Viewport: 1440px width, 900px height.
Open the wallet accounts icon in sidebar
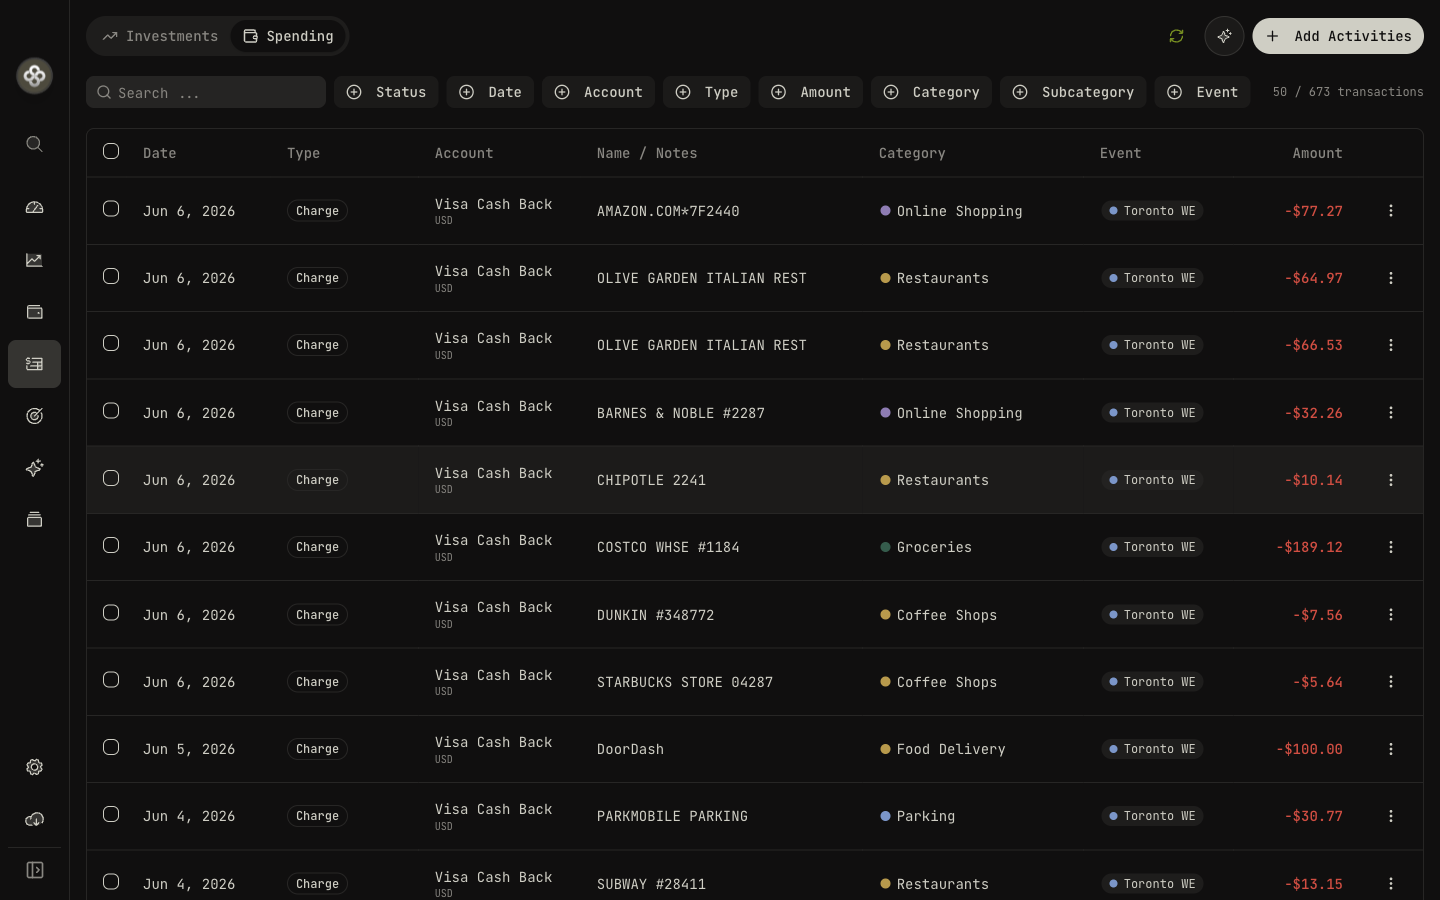point(35,312)
